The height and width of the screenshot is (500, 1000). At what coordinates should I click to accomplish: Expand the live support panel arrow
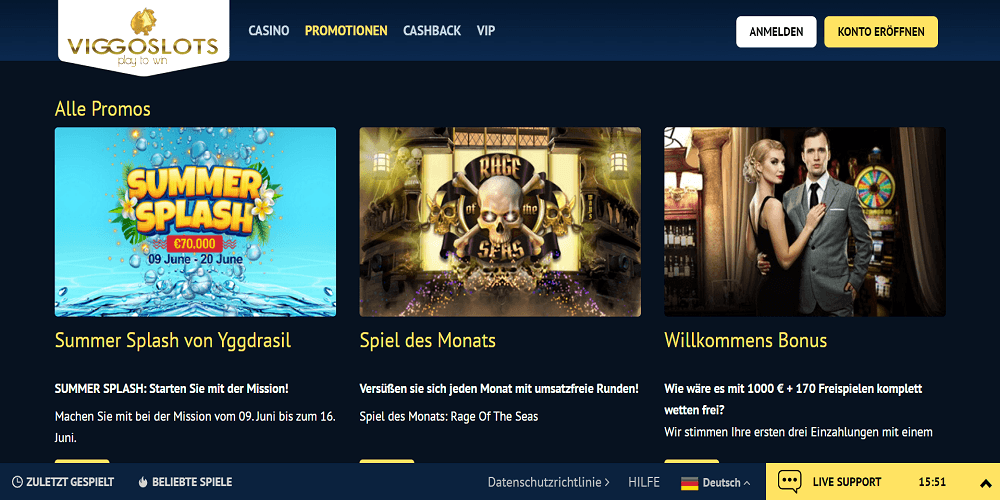[x=985, y=483]
